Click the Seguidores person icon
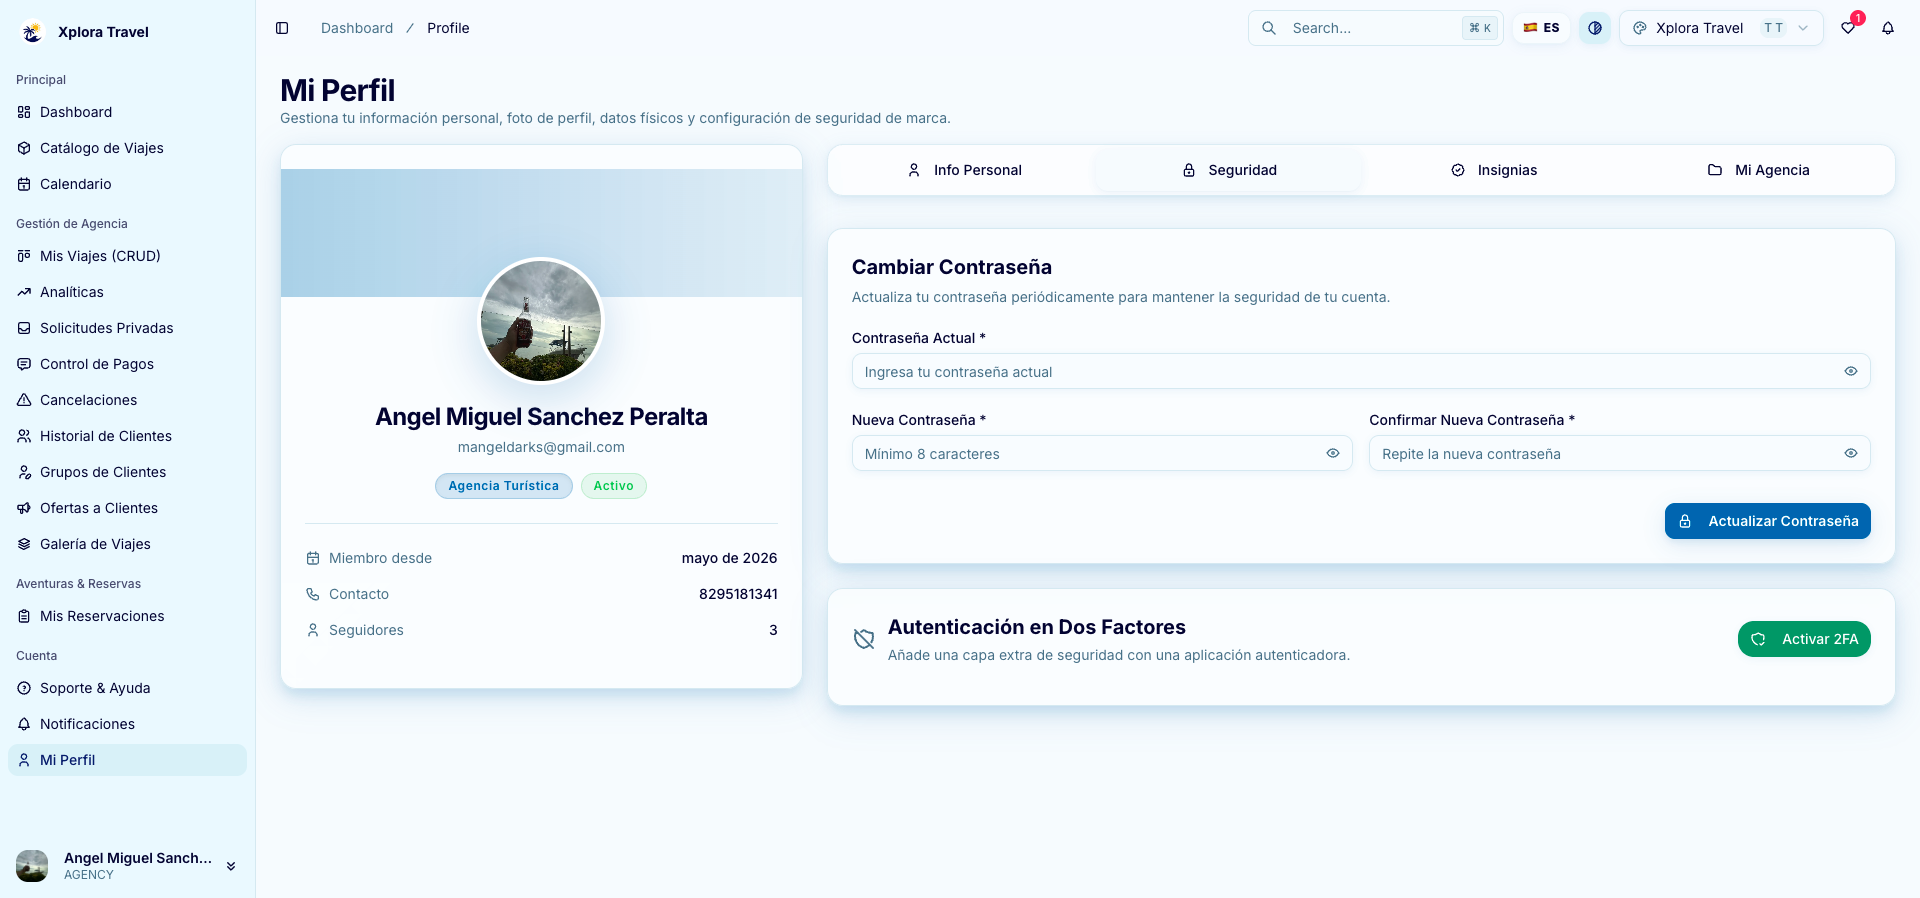1920x898 pixels. pos(313,630)
